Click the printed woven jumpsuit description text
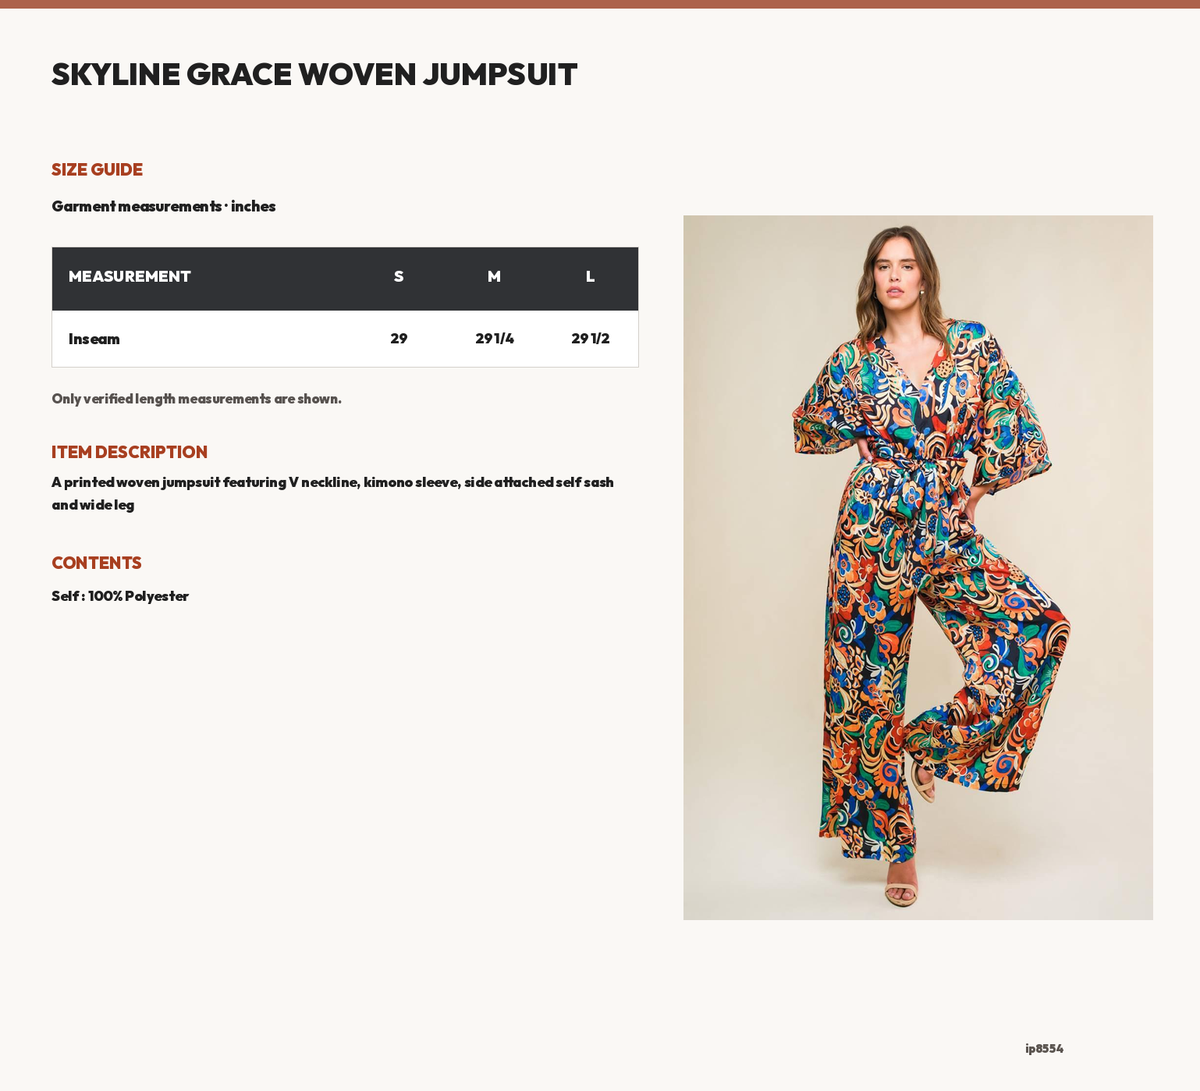1200x1091 pixels. tap(333, 493)
